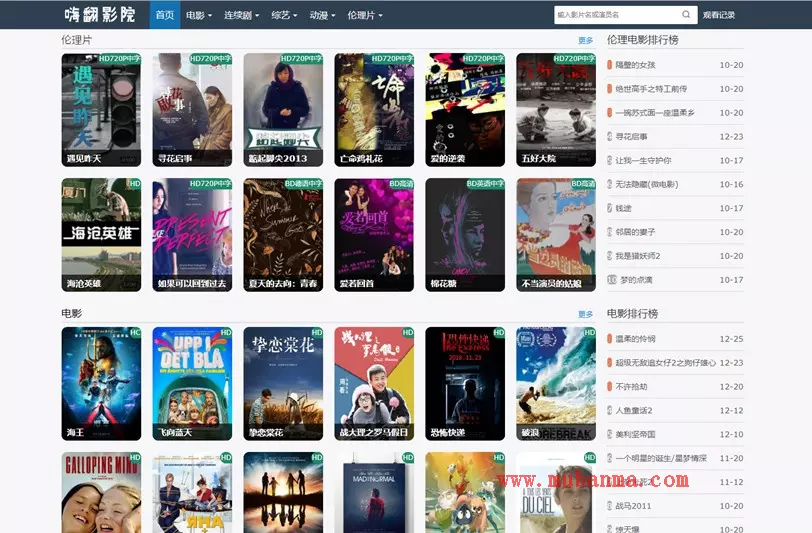The height and width of the screenshot is (533, 812).
Task: Go to the 首页 tab
Action: [165, 15]
